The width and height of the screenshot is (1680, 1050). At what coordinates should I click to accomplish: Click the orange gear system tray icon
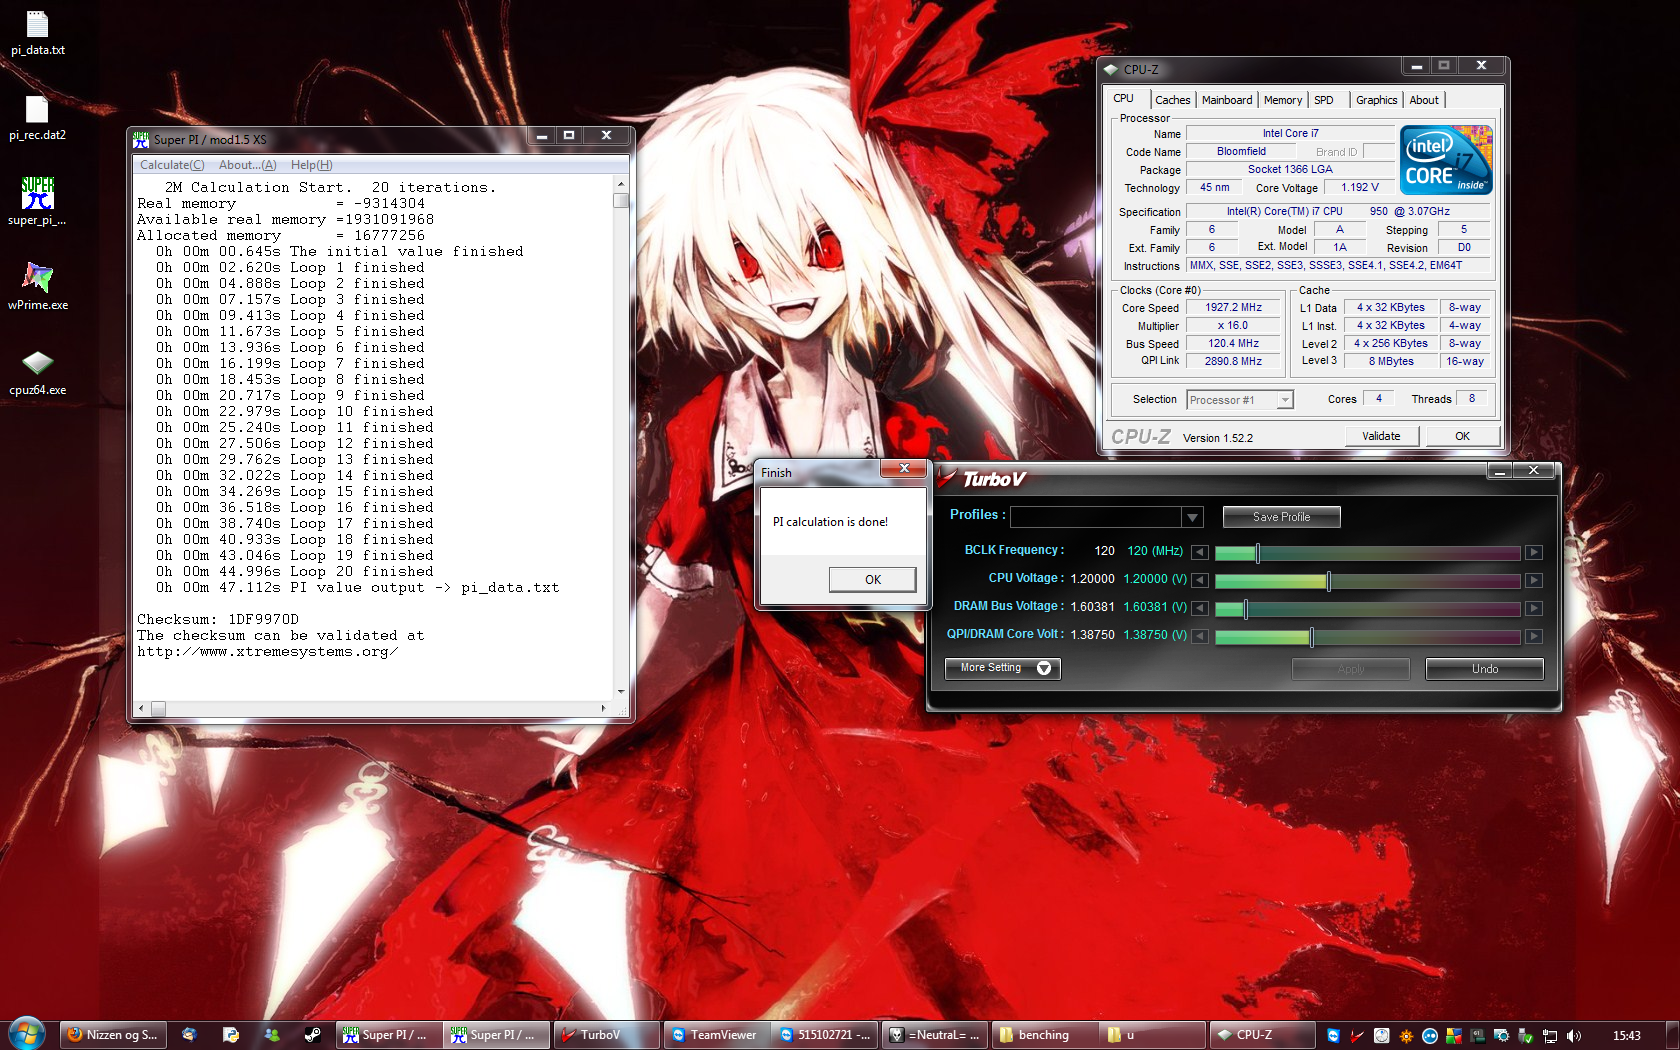[x=1405, y=1036]
